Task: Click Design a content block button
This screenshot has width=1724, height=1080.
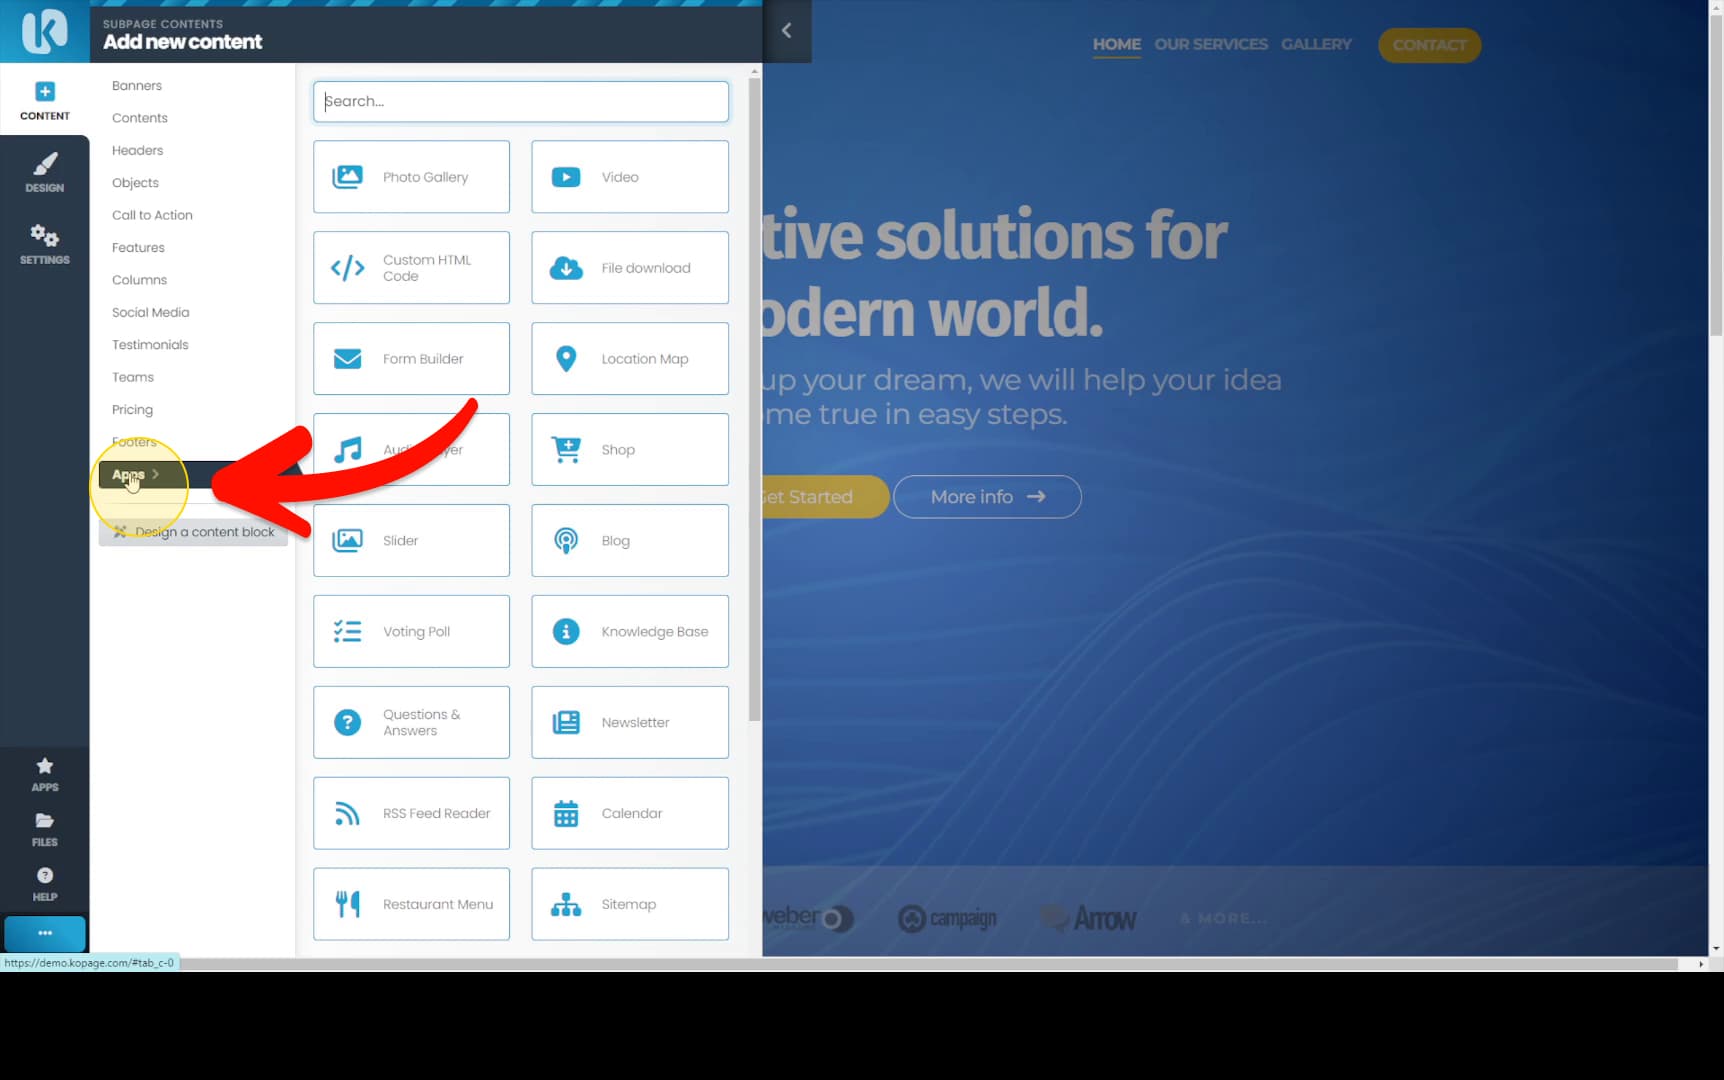Action: (193, 532)
